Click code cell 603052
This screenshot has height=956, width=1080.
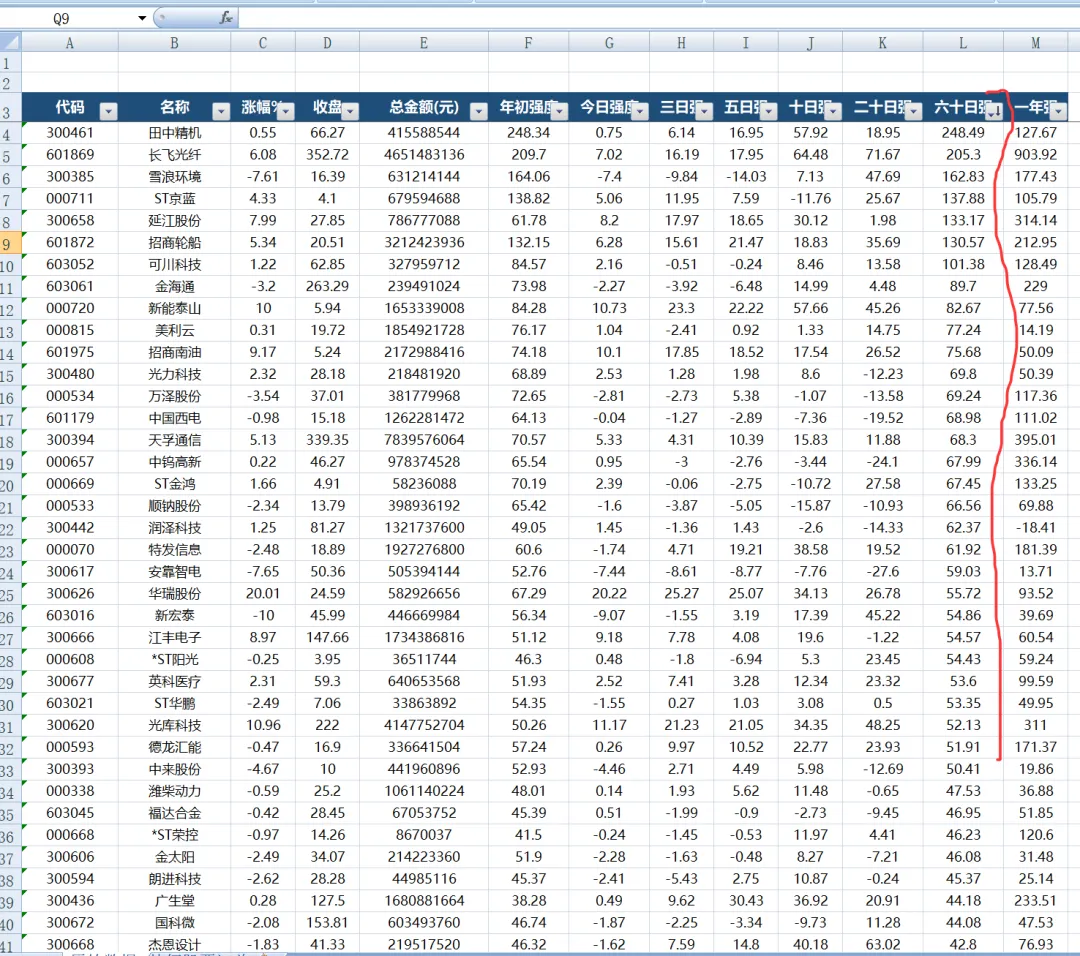pos(70,264)
